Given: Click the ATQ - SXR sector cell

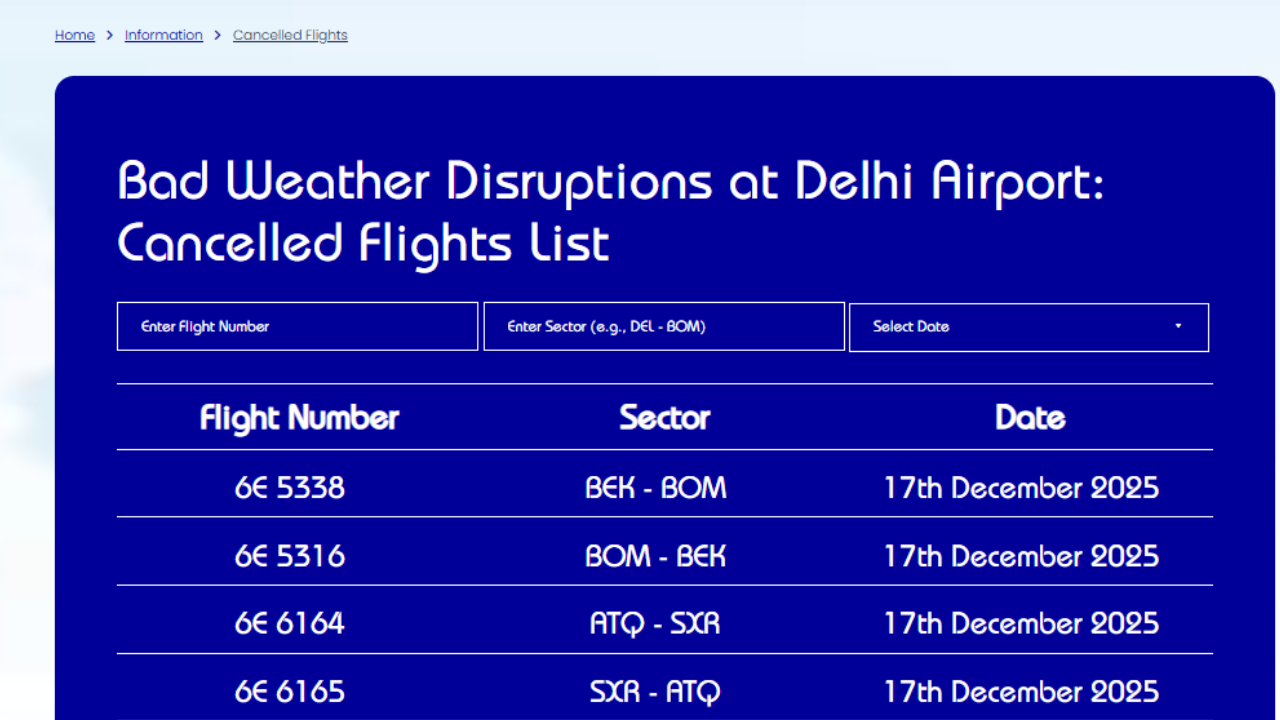Looking at the screenshot, I should tap(655, 624).
